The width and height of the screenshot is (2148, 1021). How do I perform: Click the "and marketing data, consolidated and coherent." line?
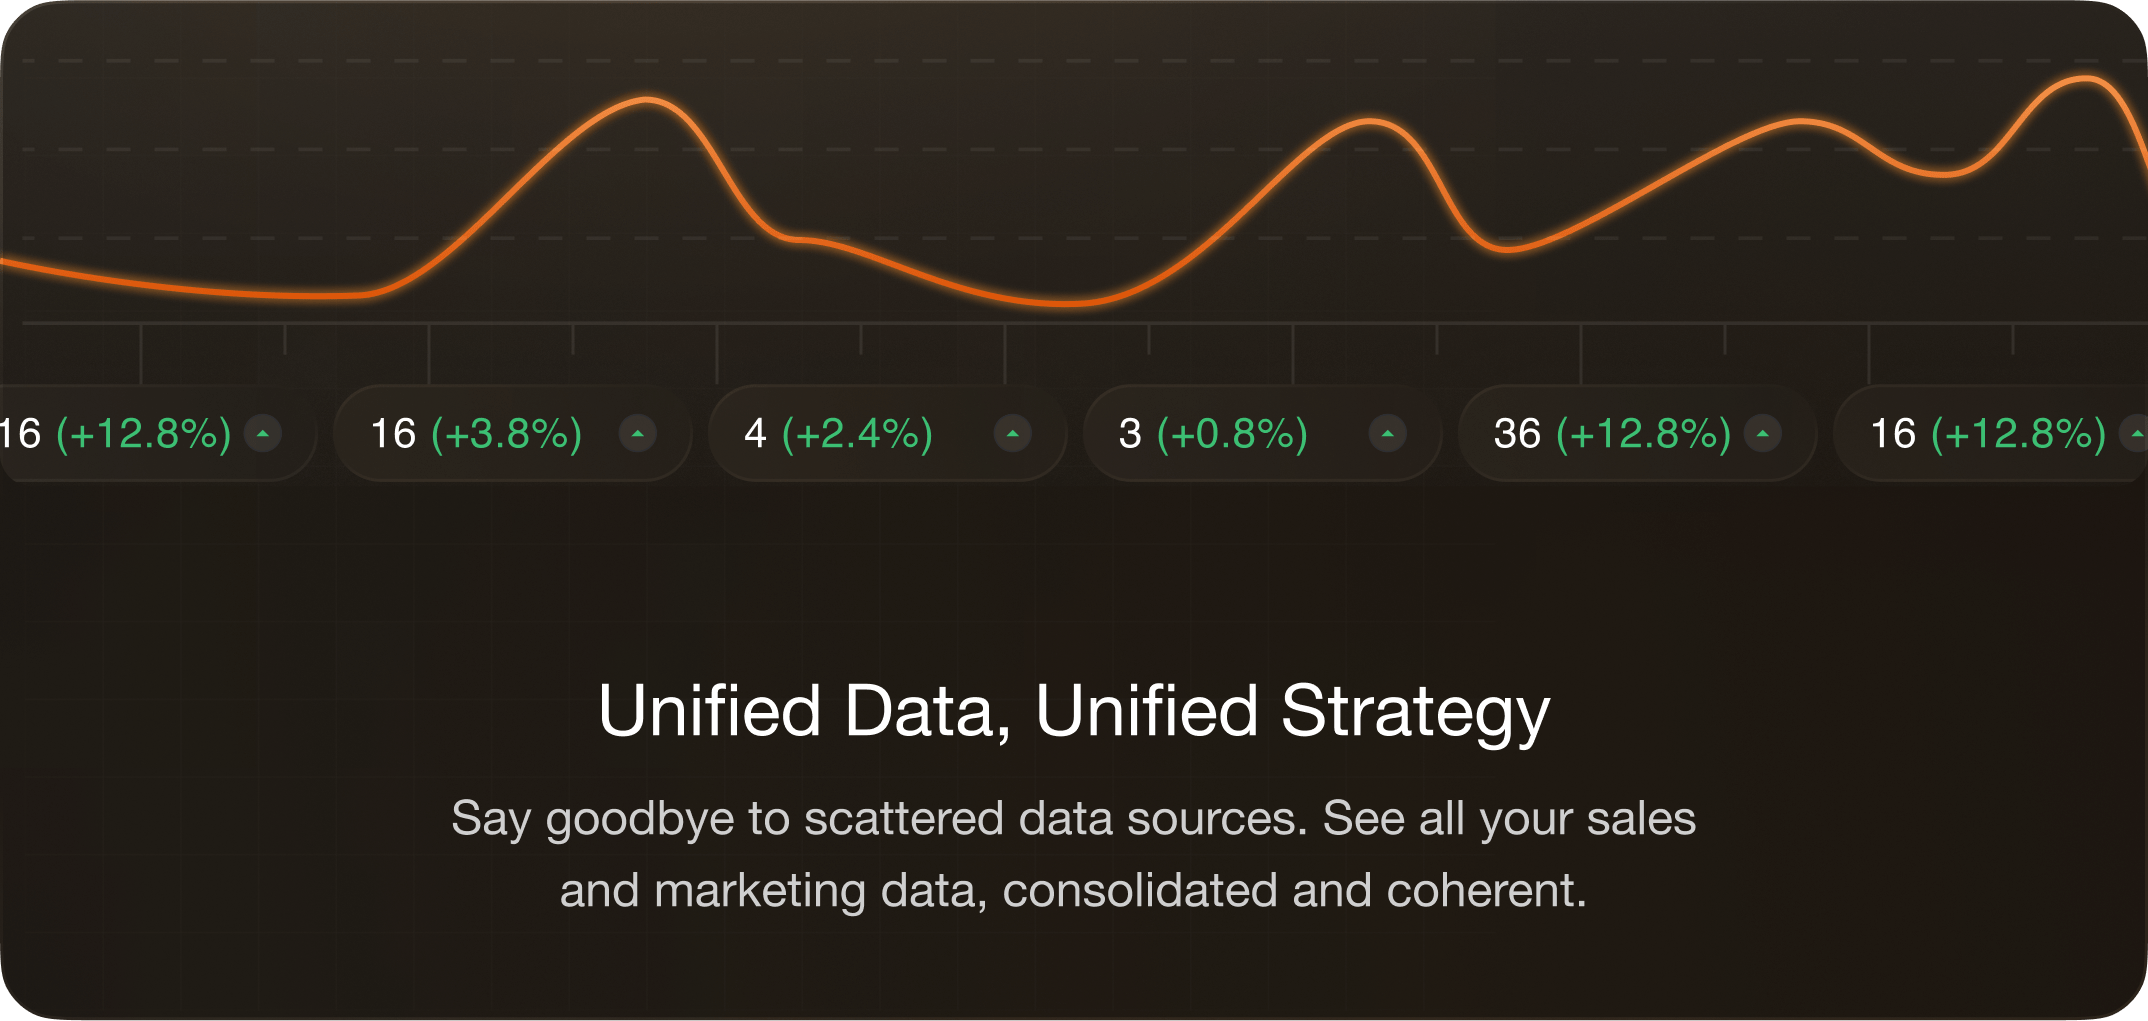(x=1074, y=890)
